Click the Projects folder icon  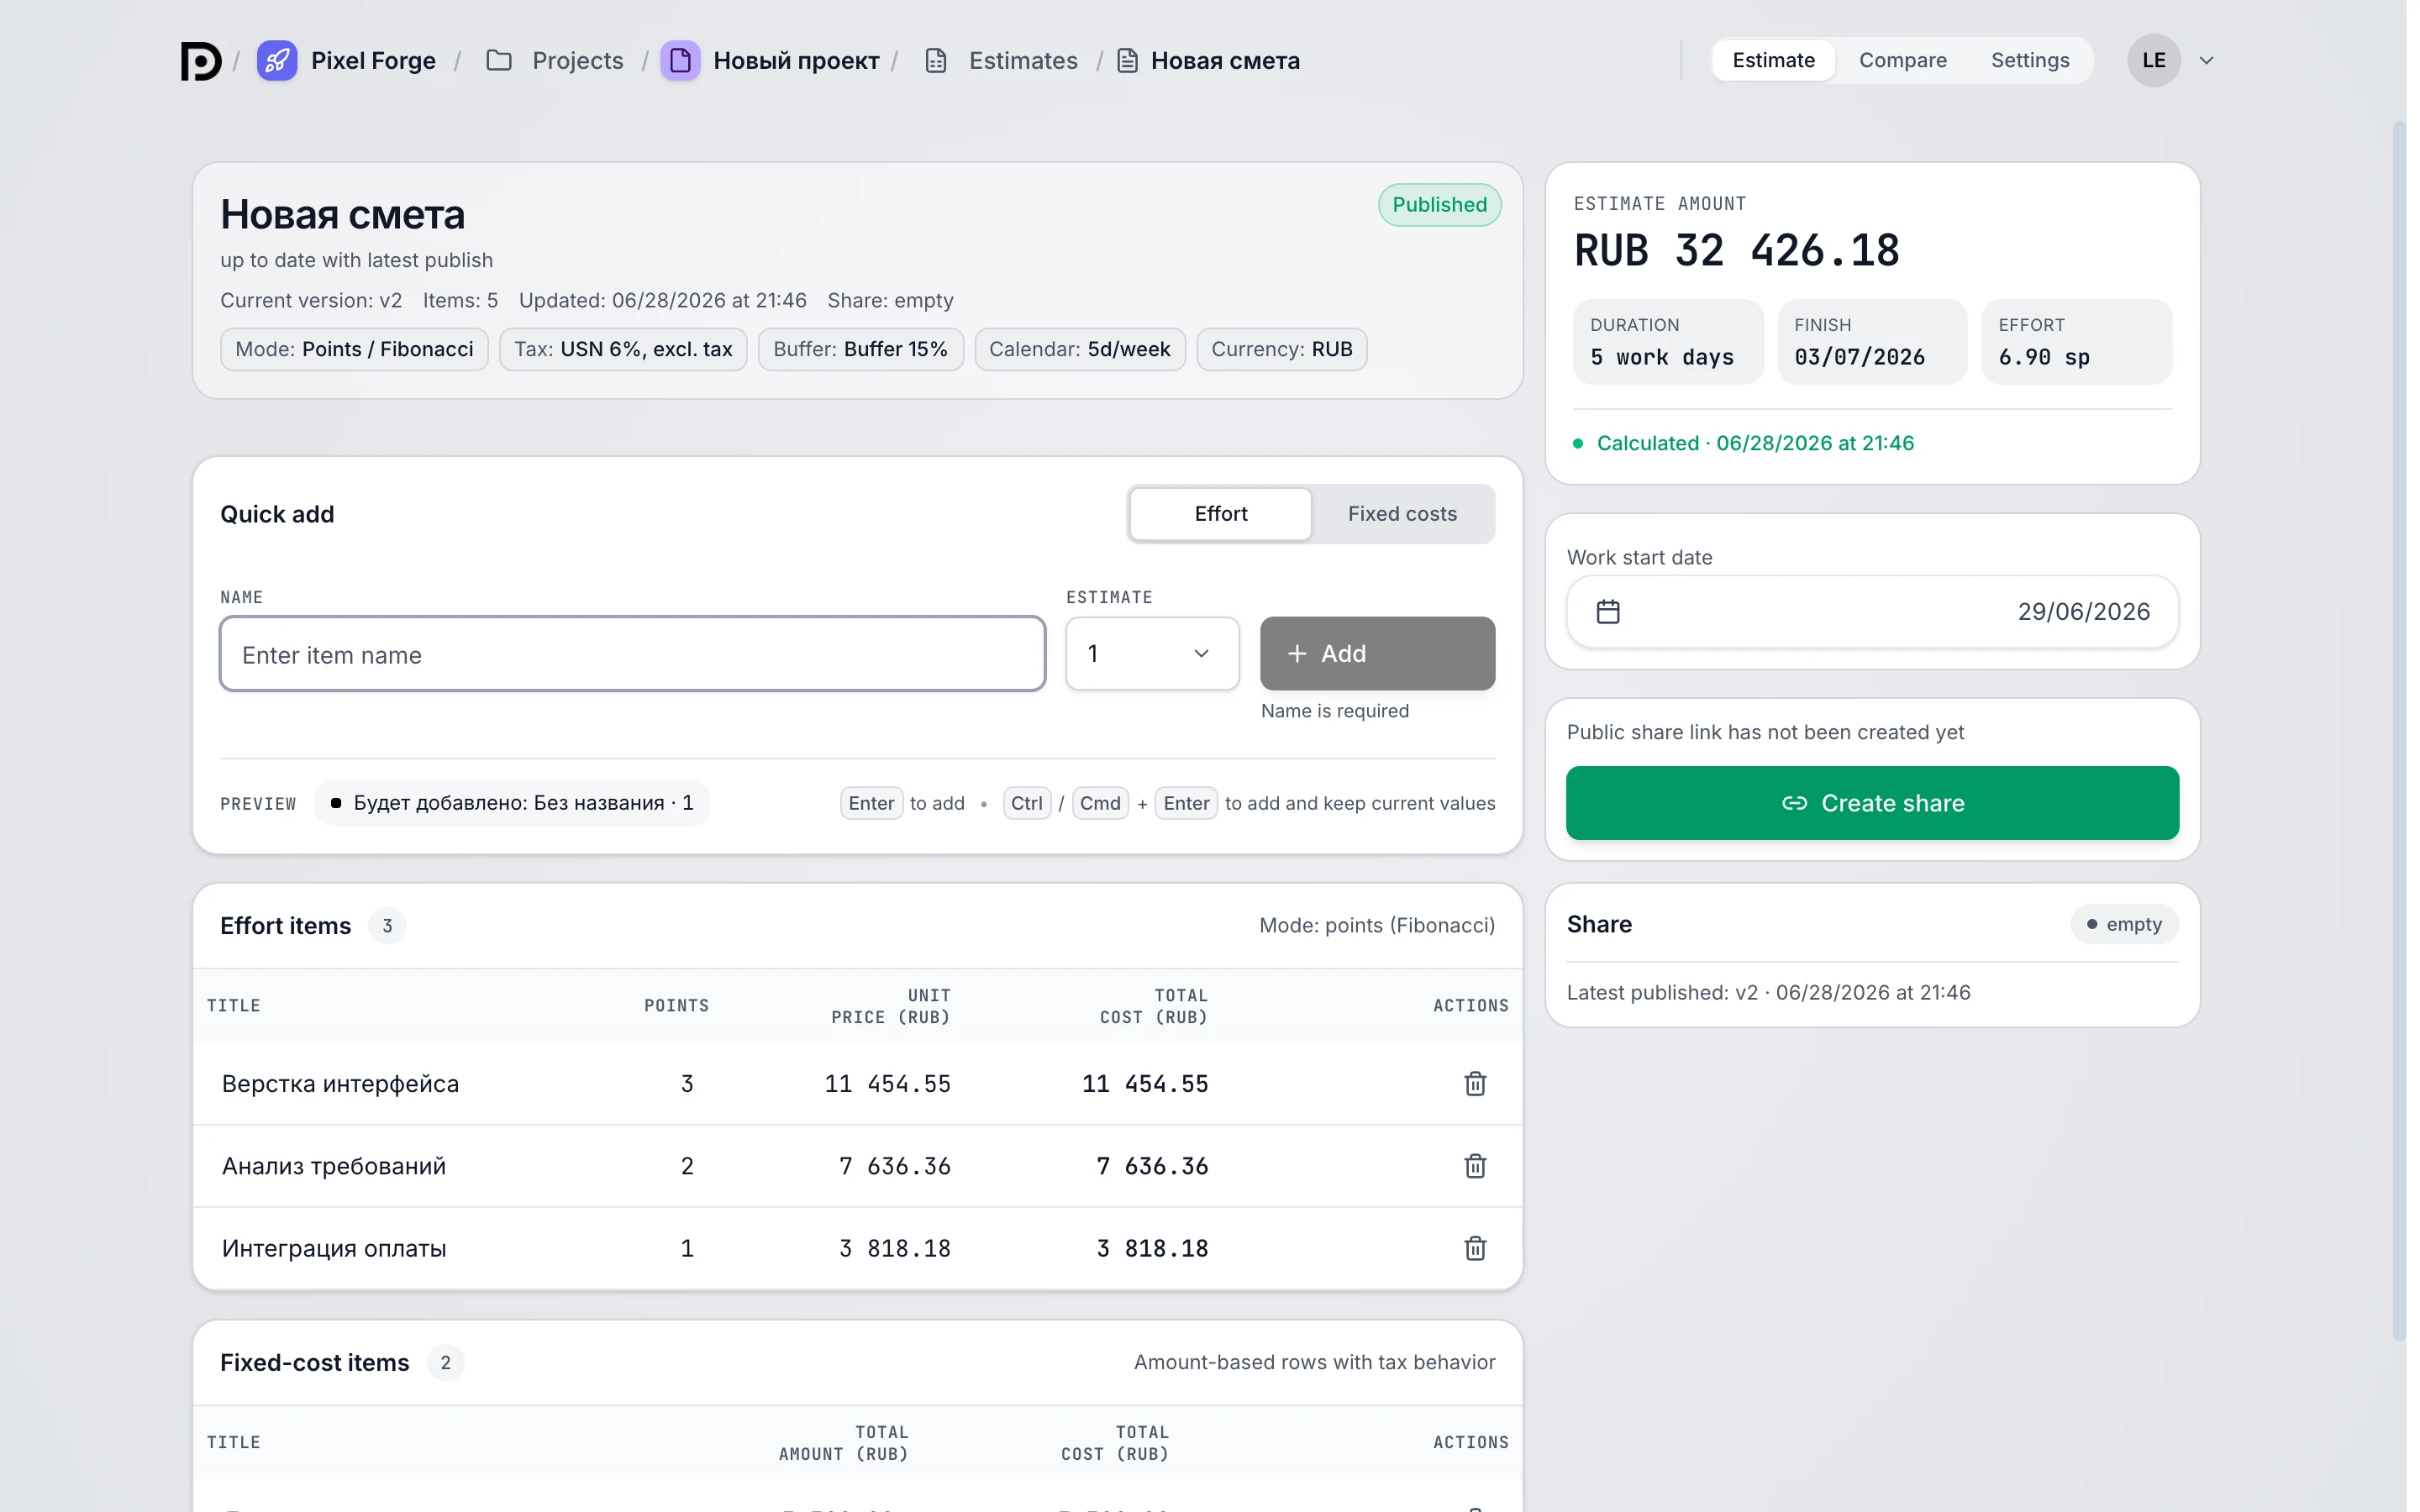coord(499,61)
